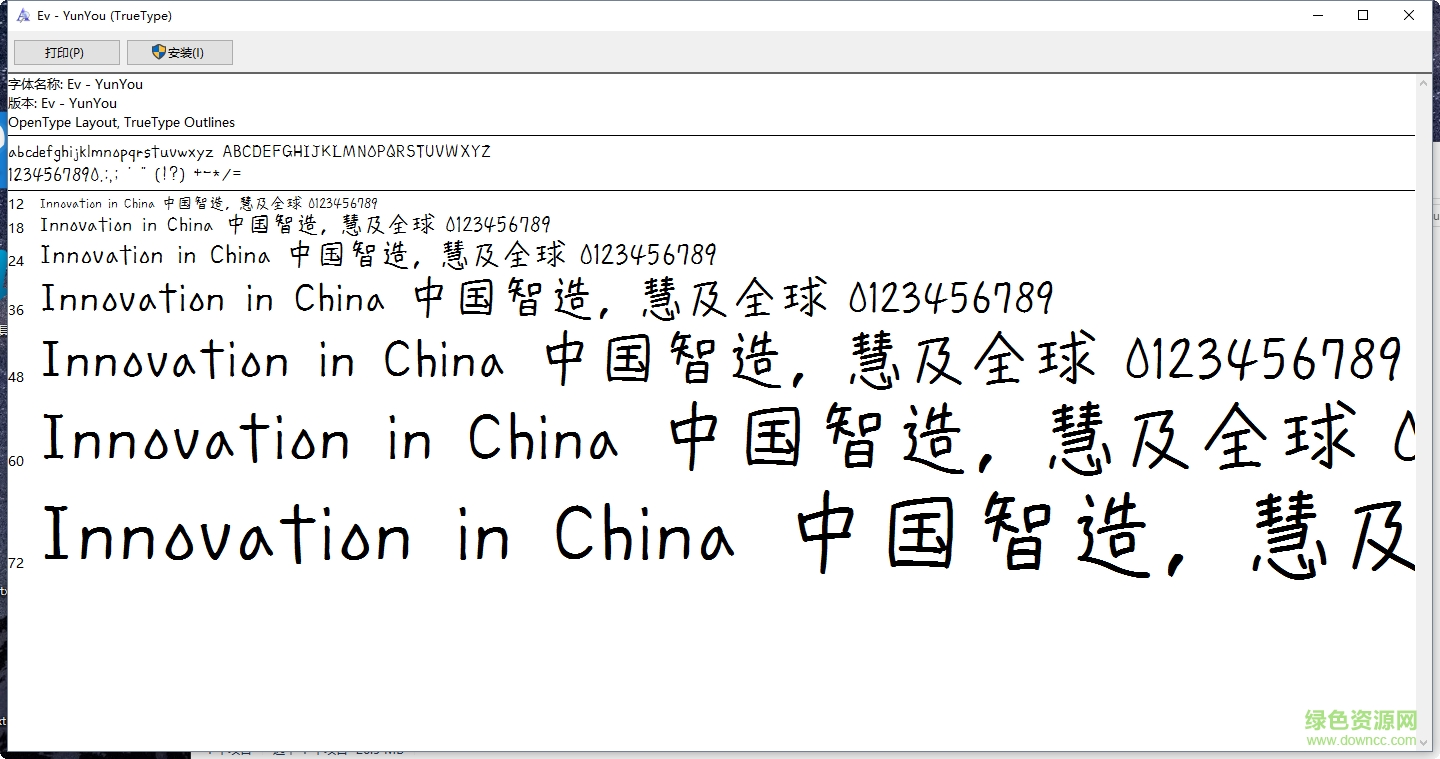
Task: Select the '字体名称: Ev - YunYou' line
Action: [x=76, y=84]
